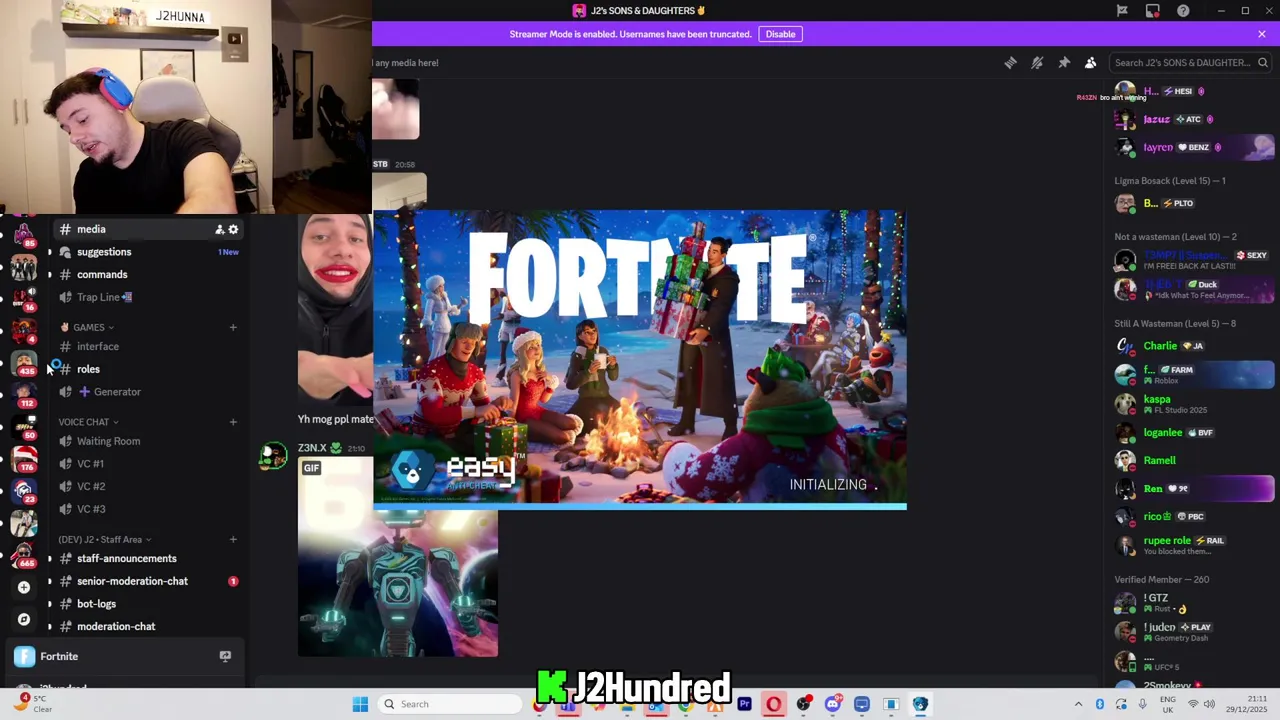Collapse the (DEV) J2 Staff Area category
This screenshot has height=720, width=1280.
(x=104, y=540)
